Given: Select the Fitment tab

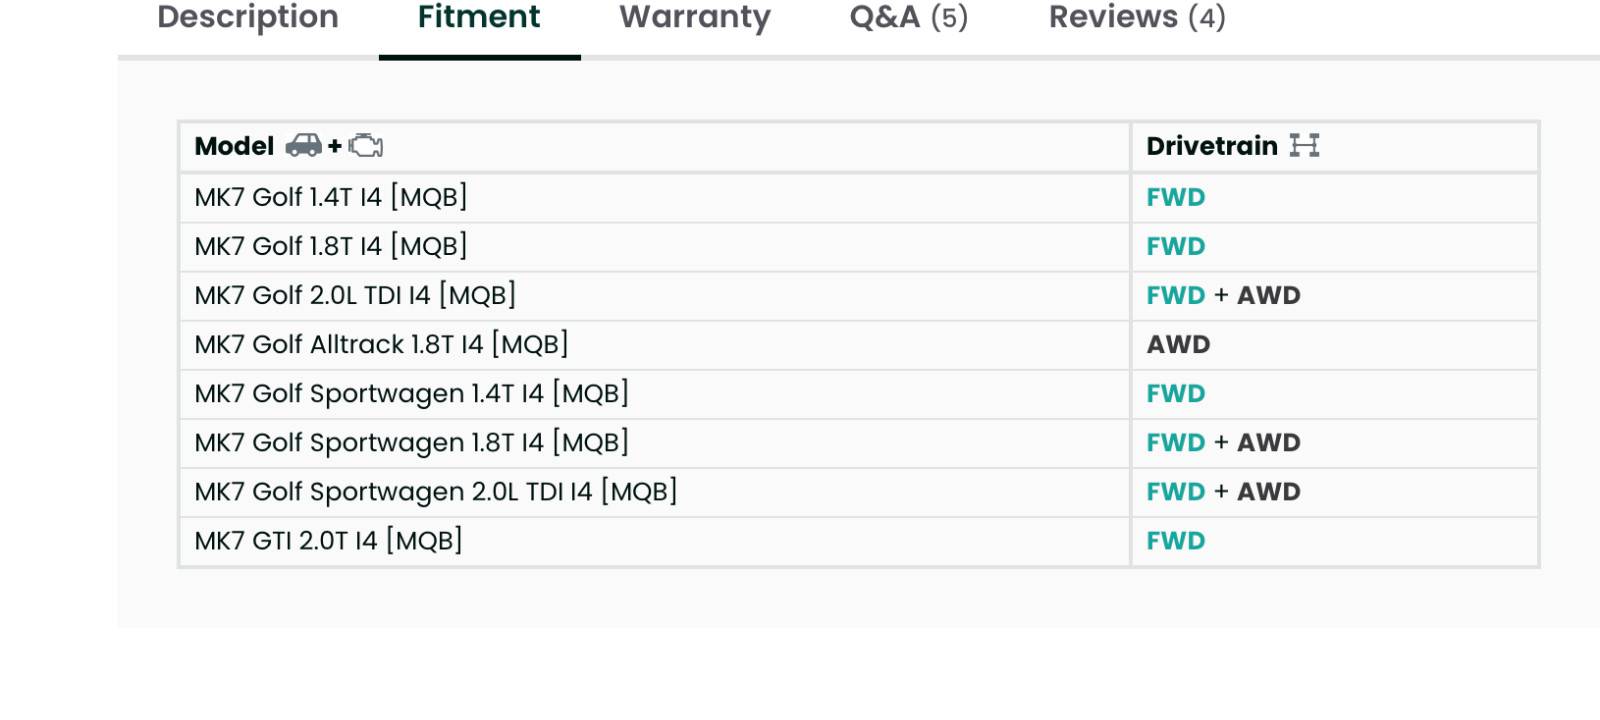Looking at the screenshot, I should pos(479,17).
